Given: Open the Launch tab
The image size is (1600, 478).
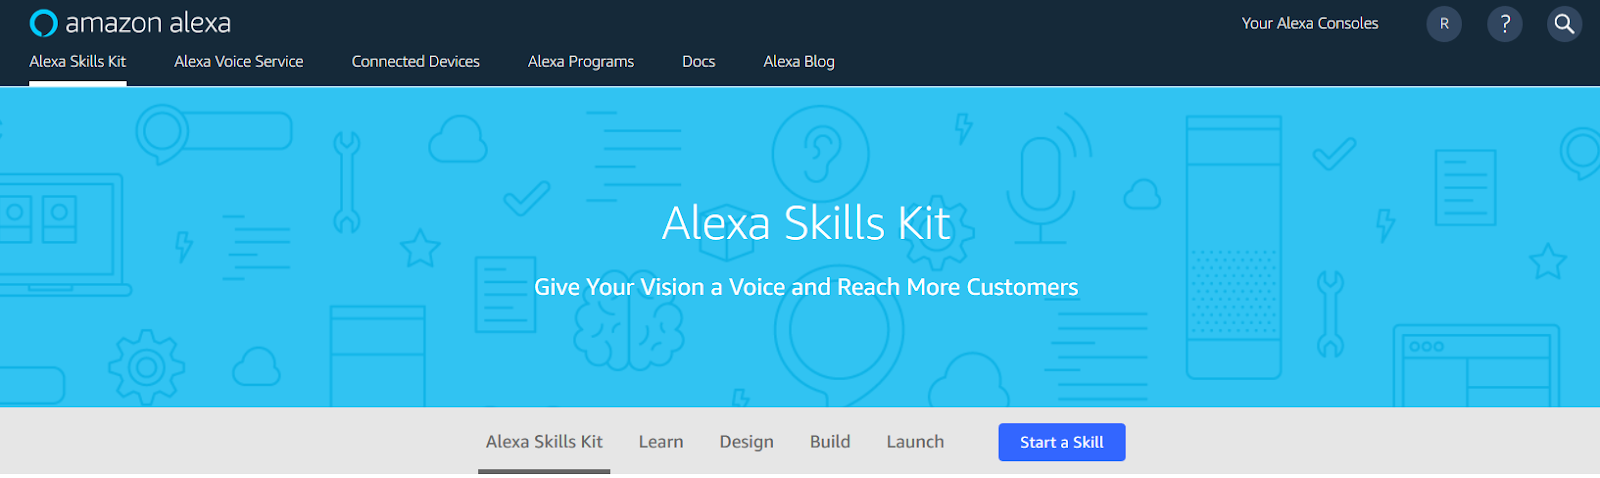Looking at the screenshot, I should [x=915, y=441].
